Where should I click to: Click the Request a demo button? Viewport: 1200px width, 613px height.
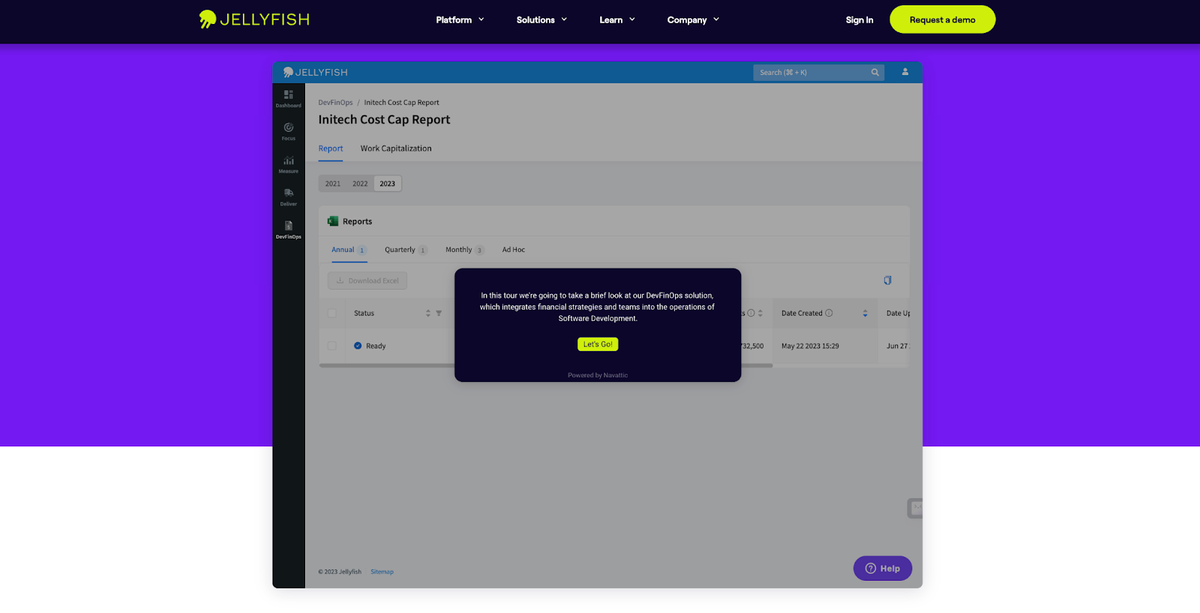(x=942, y=19)
